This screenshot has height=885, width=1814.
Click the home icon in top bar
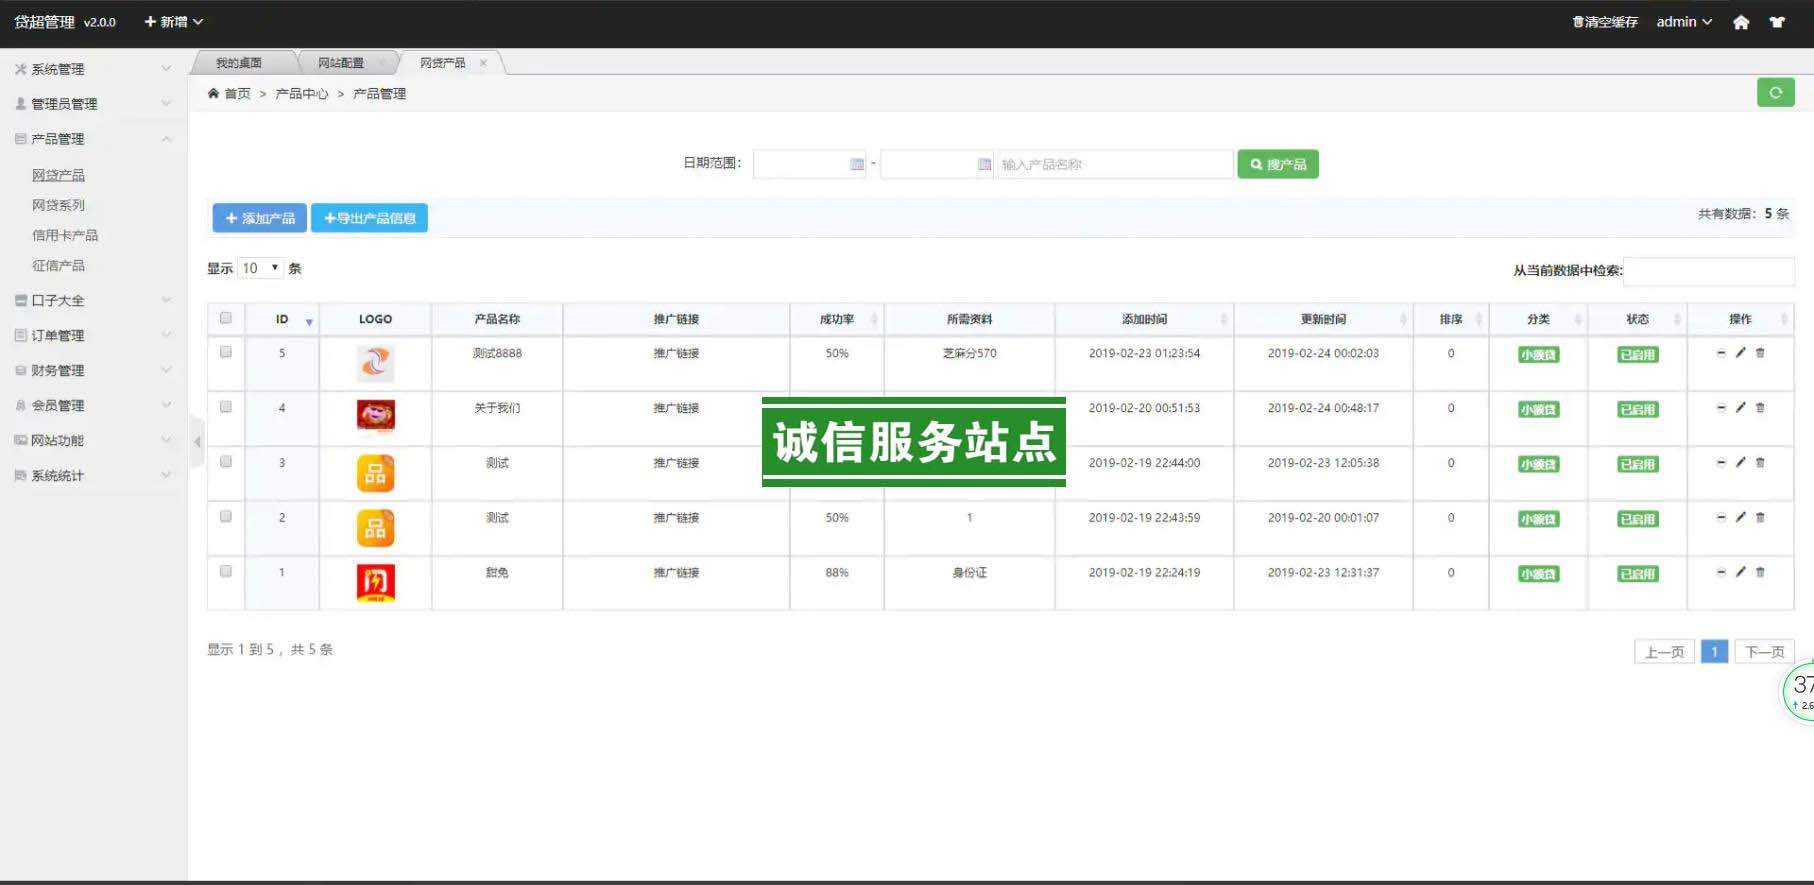[x=1741, y=22]
